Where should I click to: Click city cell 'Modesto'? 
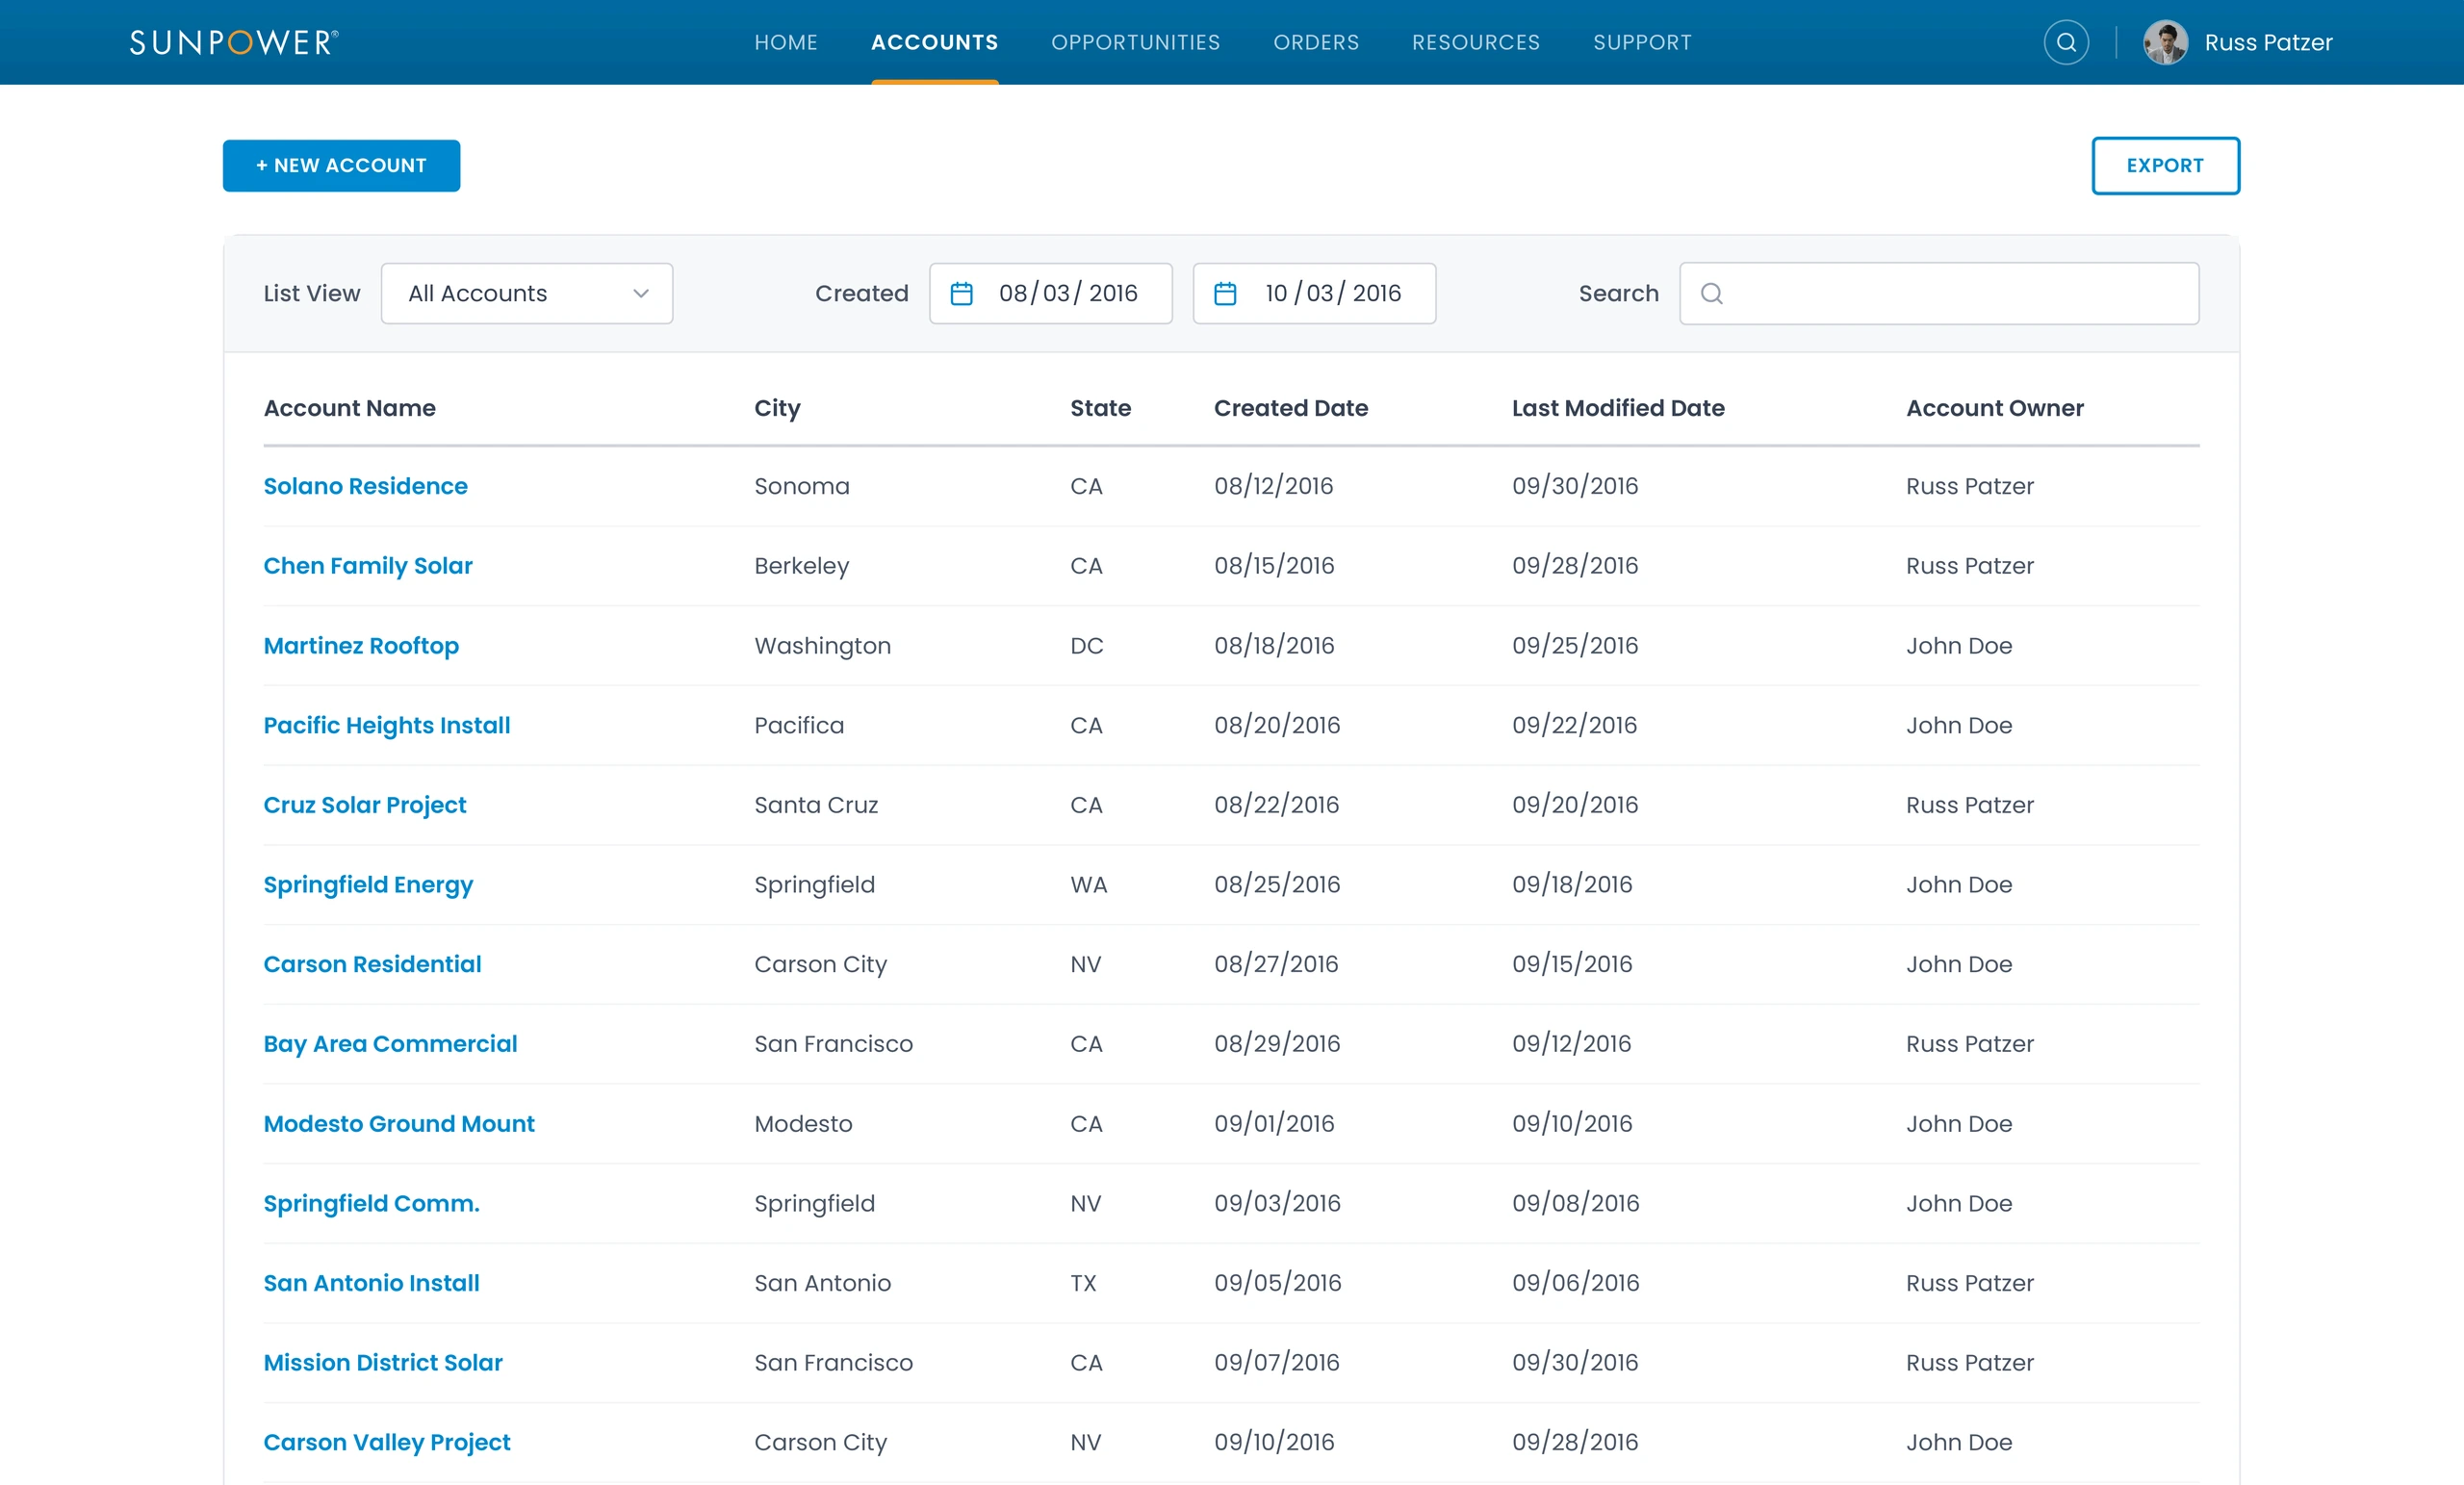click(803, 1124)
